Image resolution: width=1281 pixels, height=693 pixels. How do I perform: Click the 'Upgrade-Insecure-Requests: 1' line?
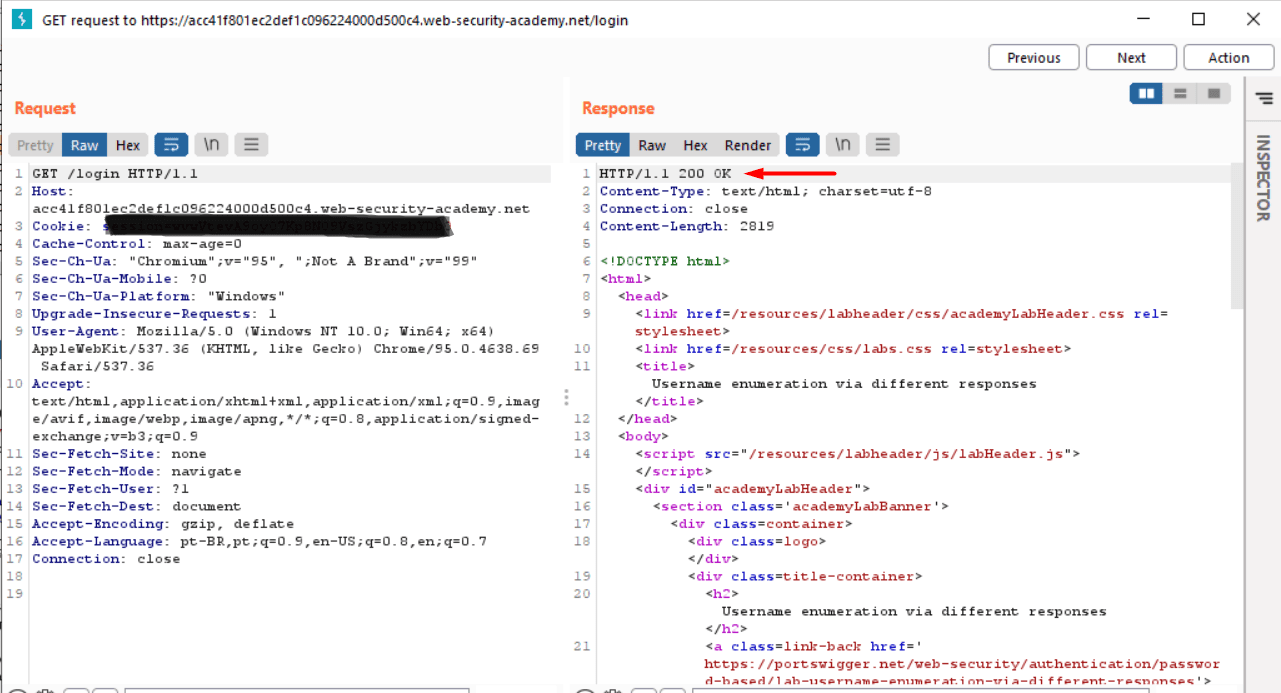tap(154, 314)
